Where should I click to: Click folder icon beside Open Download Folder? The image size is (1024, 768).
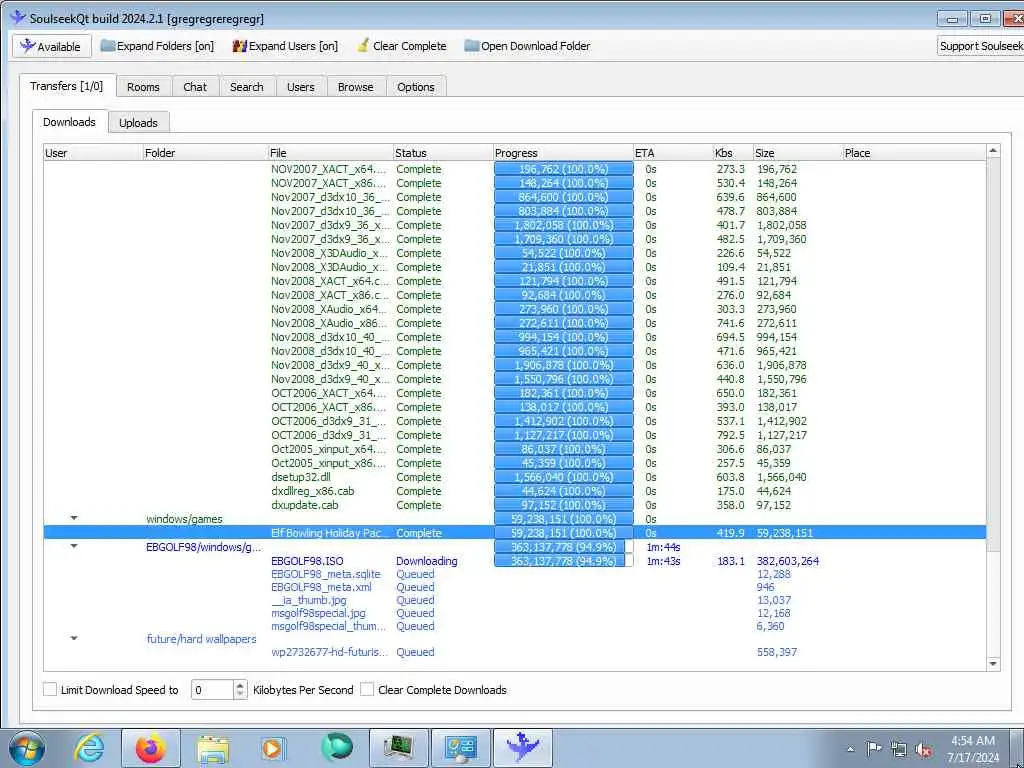click(x=472, y=46)
